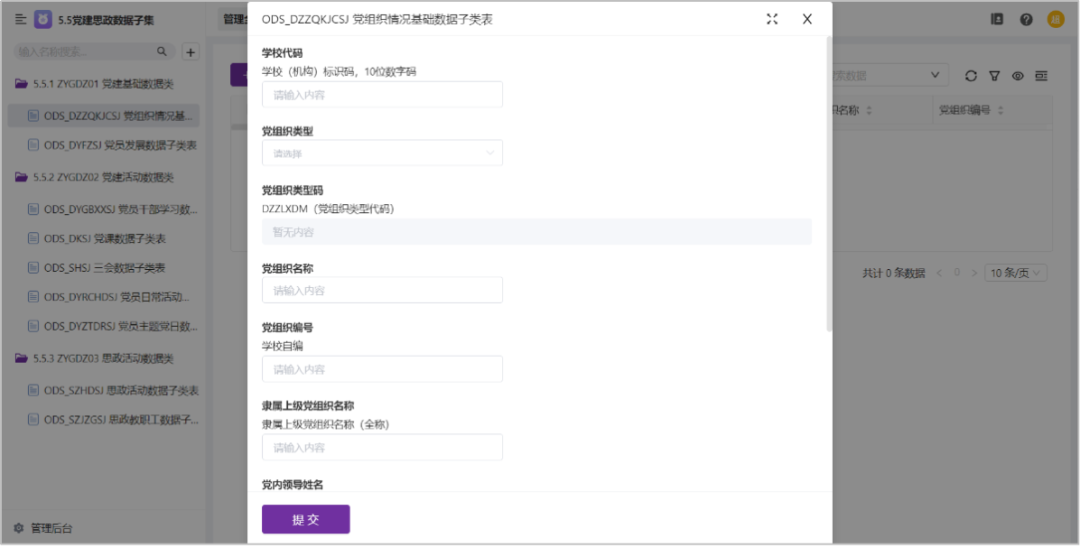This screenshot has height=548, width=1080.
Task: Go to previous page arrow
Action: click(x=939, y=273)
